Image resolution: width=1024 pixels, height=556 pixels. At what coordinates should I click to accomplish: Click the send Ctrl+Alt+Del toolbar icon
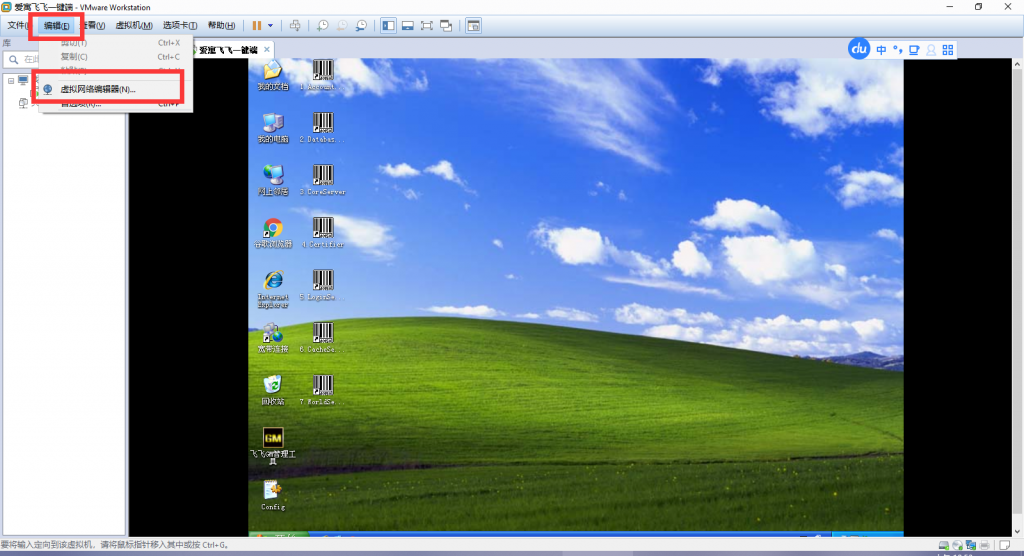pyautogui.click(x=295, y=25)
